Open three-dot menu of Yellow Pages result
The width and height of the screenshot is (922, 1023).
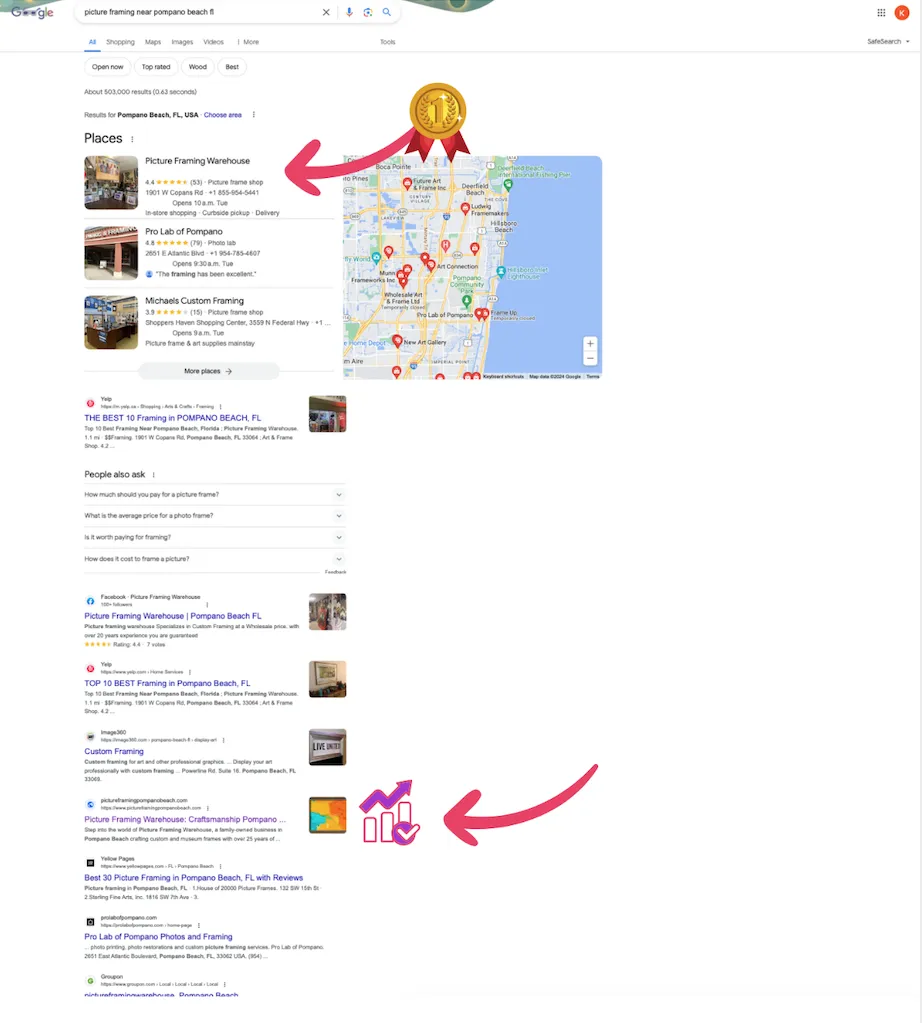221,866
